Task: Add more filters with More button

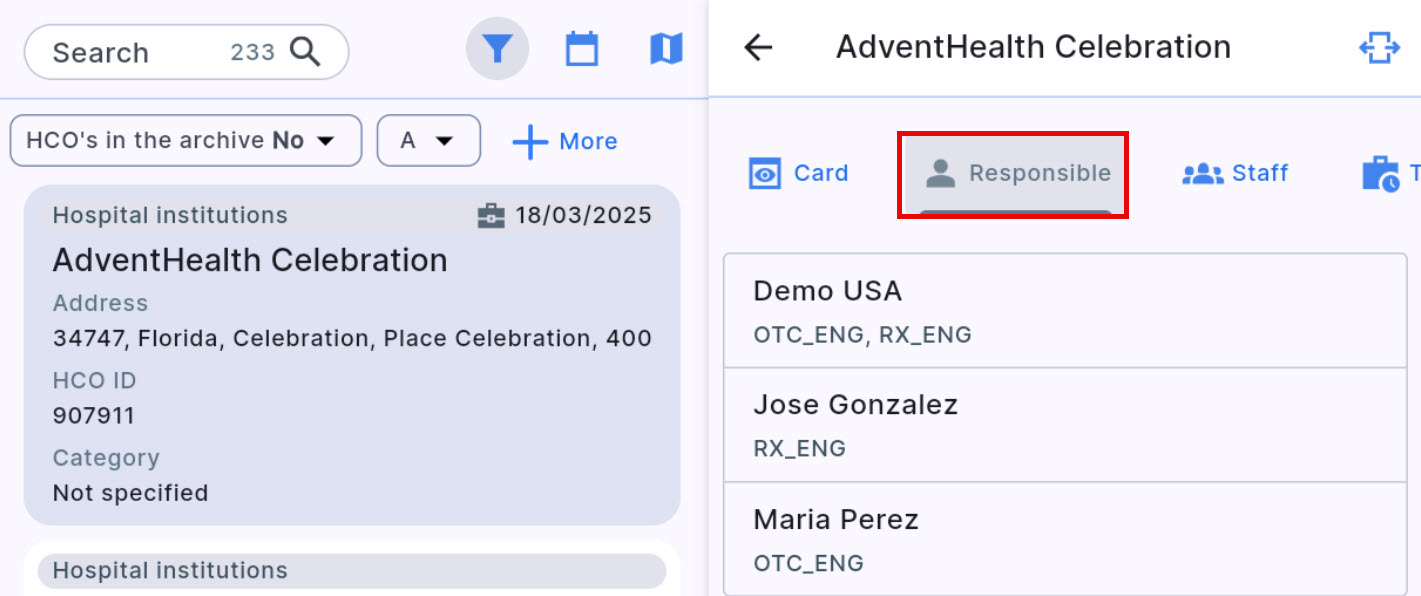Action: (x=565, y=142)
